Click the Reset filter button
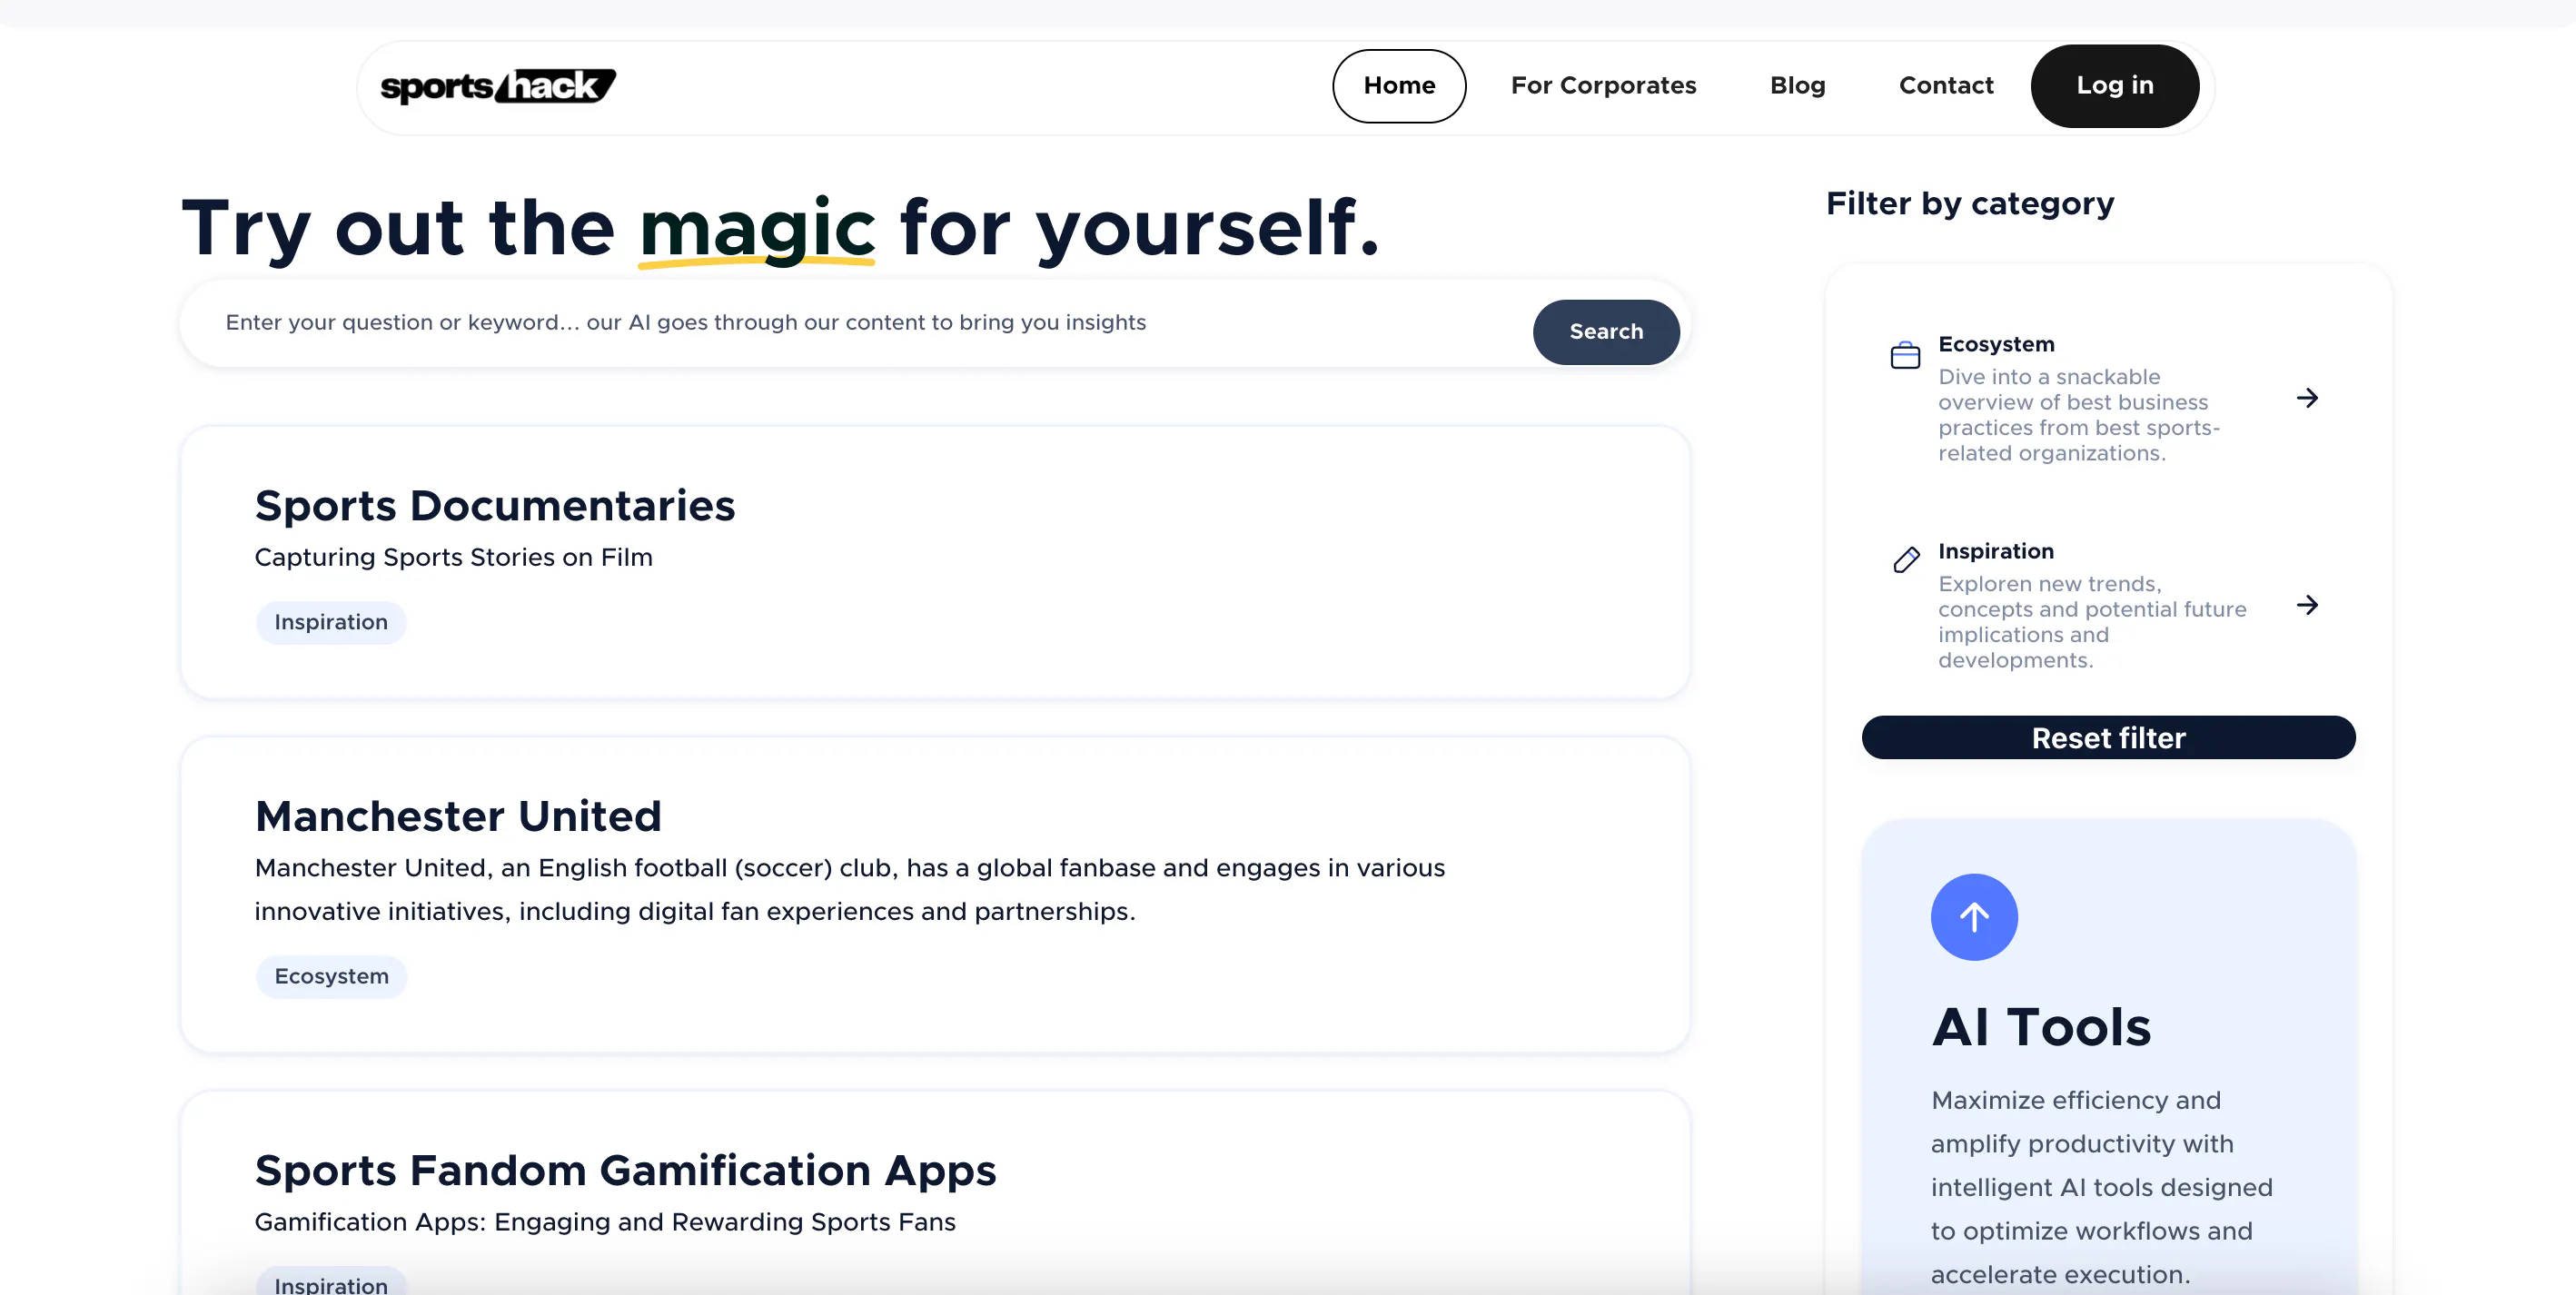The width and height of the screenshot is (2576, 1295). pyautogui.click(x=2108, y=738)
